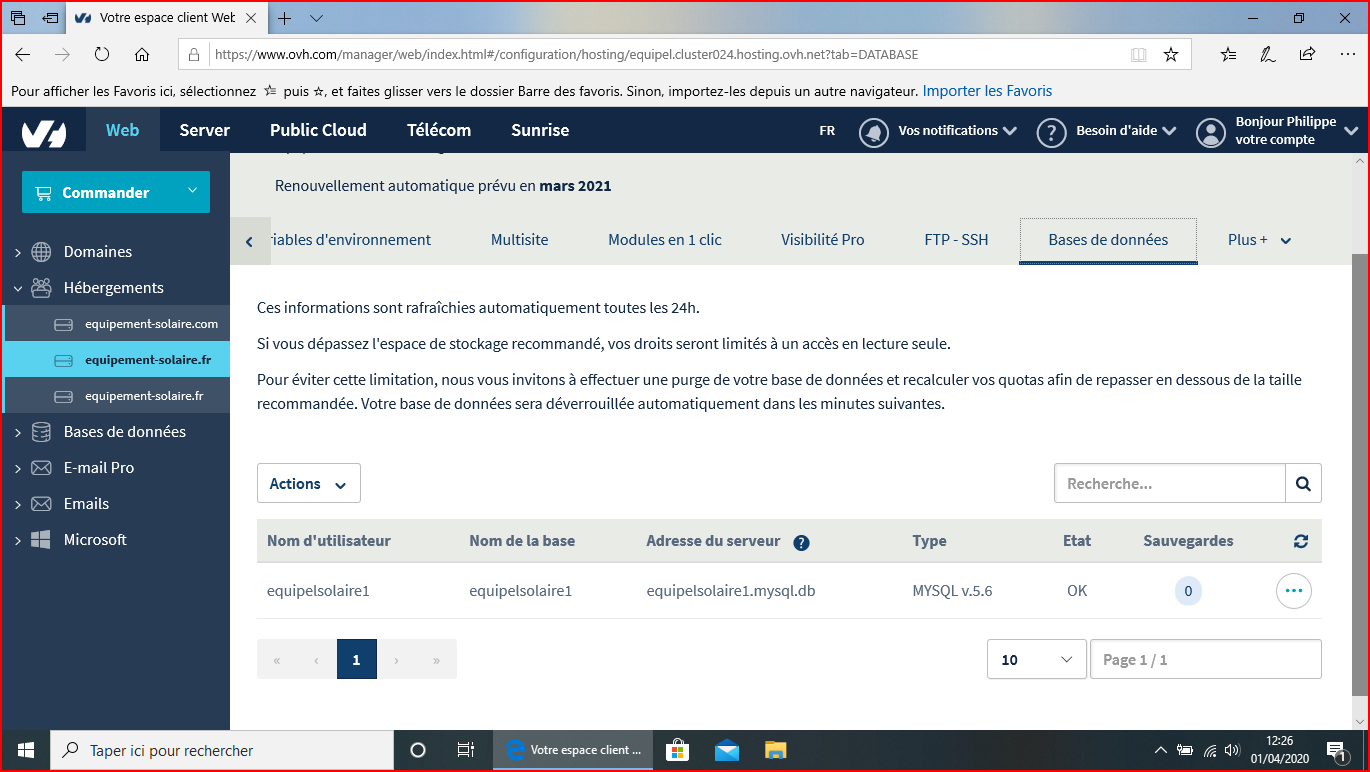1370x772 pixels.
Task: Click the E-mail Pro envelope icon
Action: coord(41,468)
